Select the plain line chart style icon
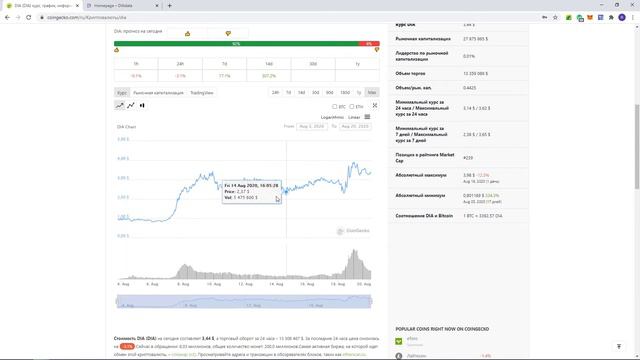Viewport: 640px width, 360px height. click(131, 105)
